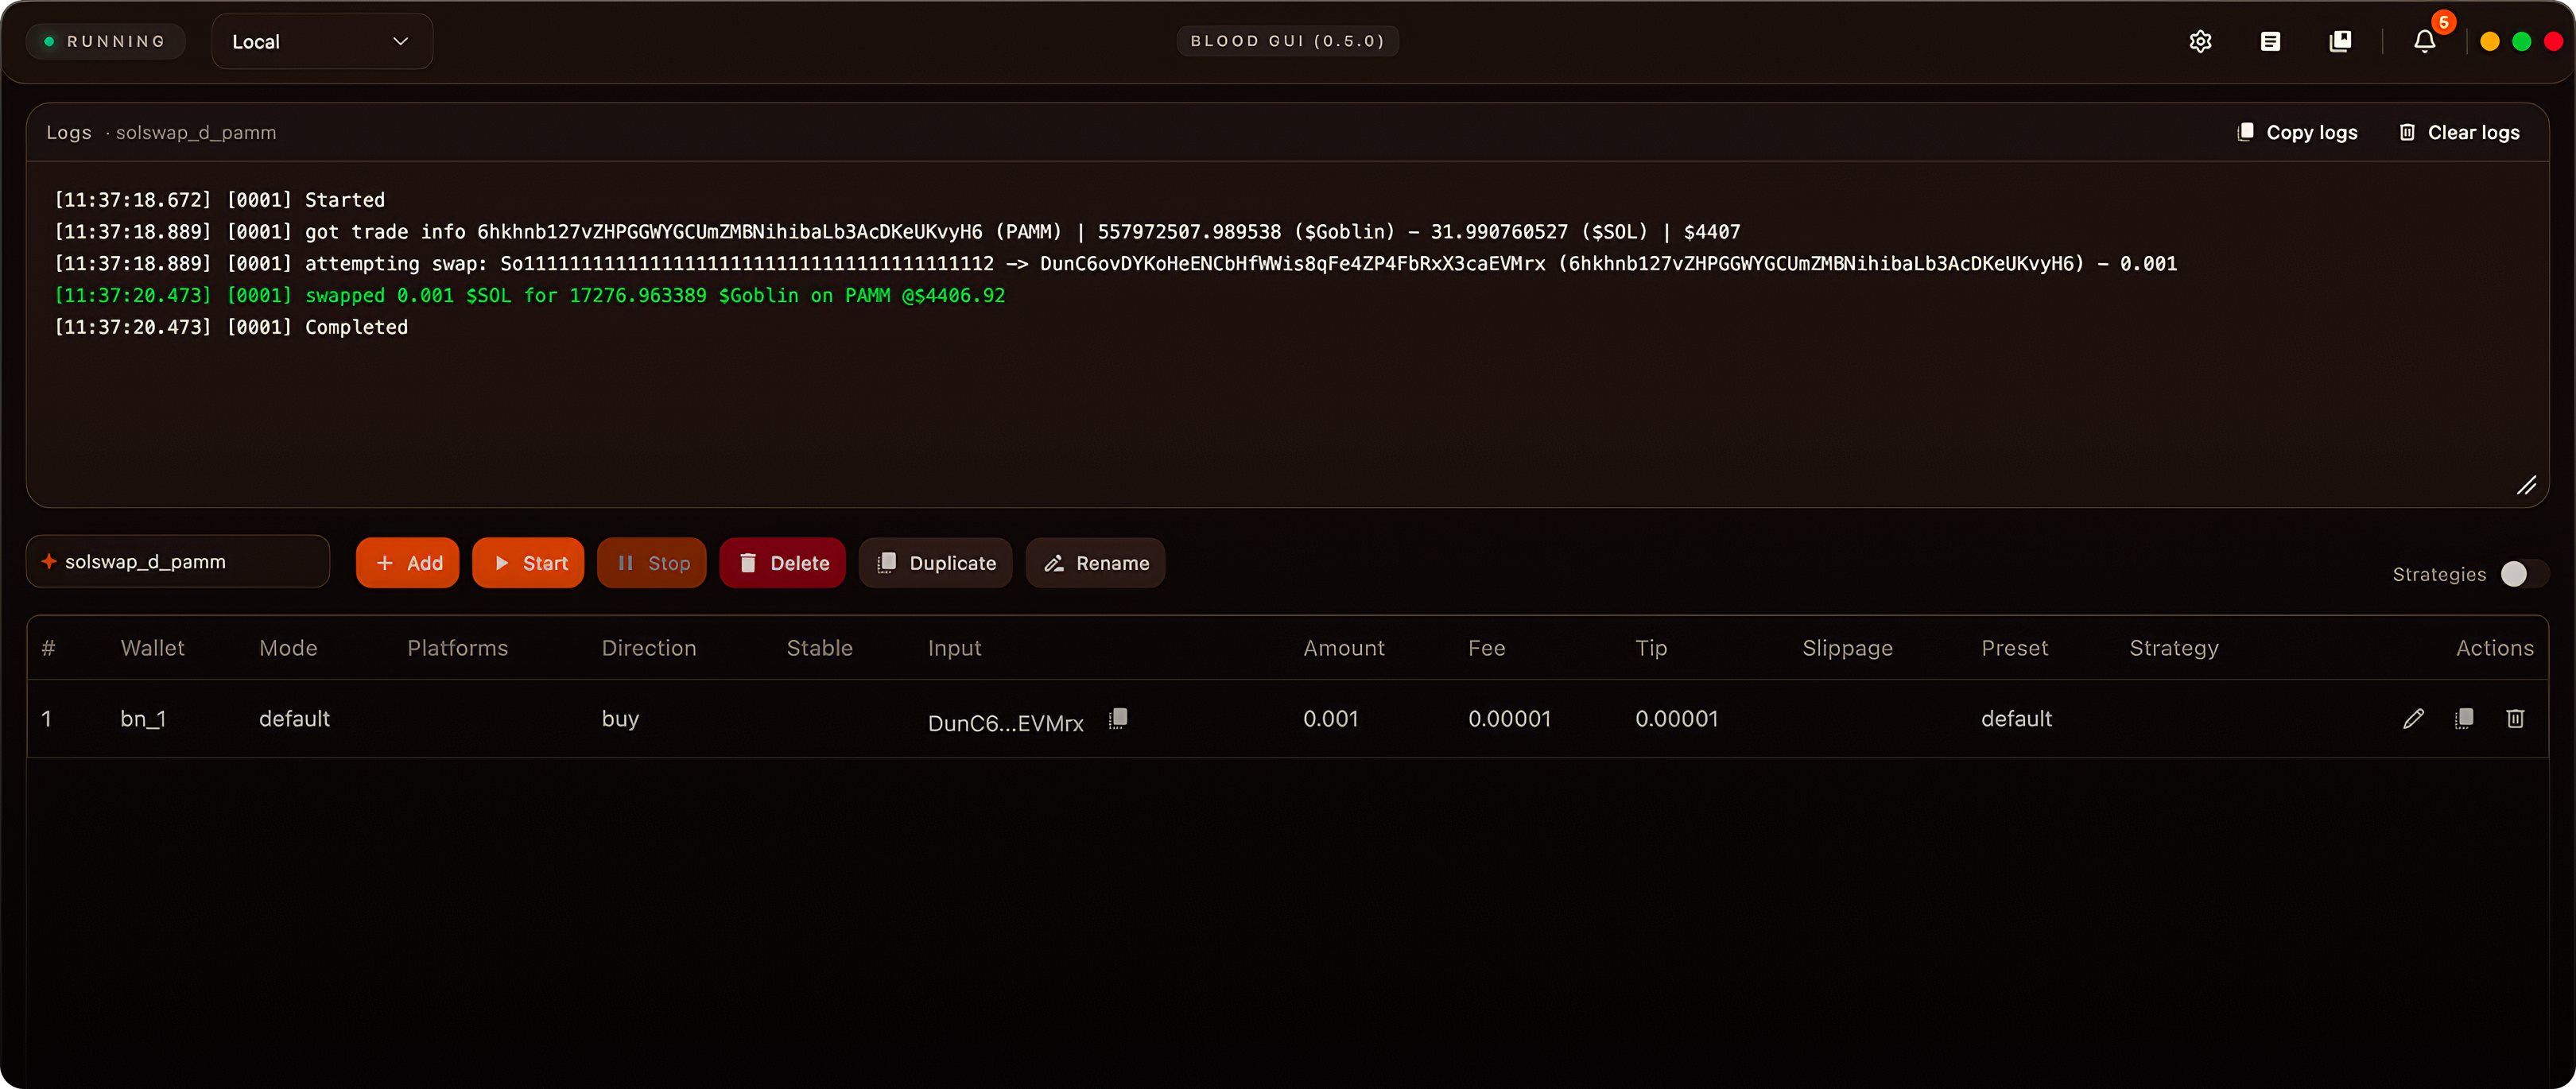Click the Rename button
Viewport: 2576px width, 1089px height.
click(x=1096, y=563)
